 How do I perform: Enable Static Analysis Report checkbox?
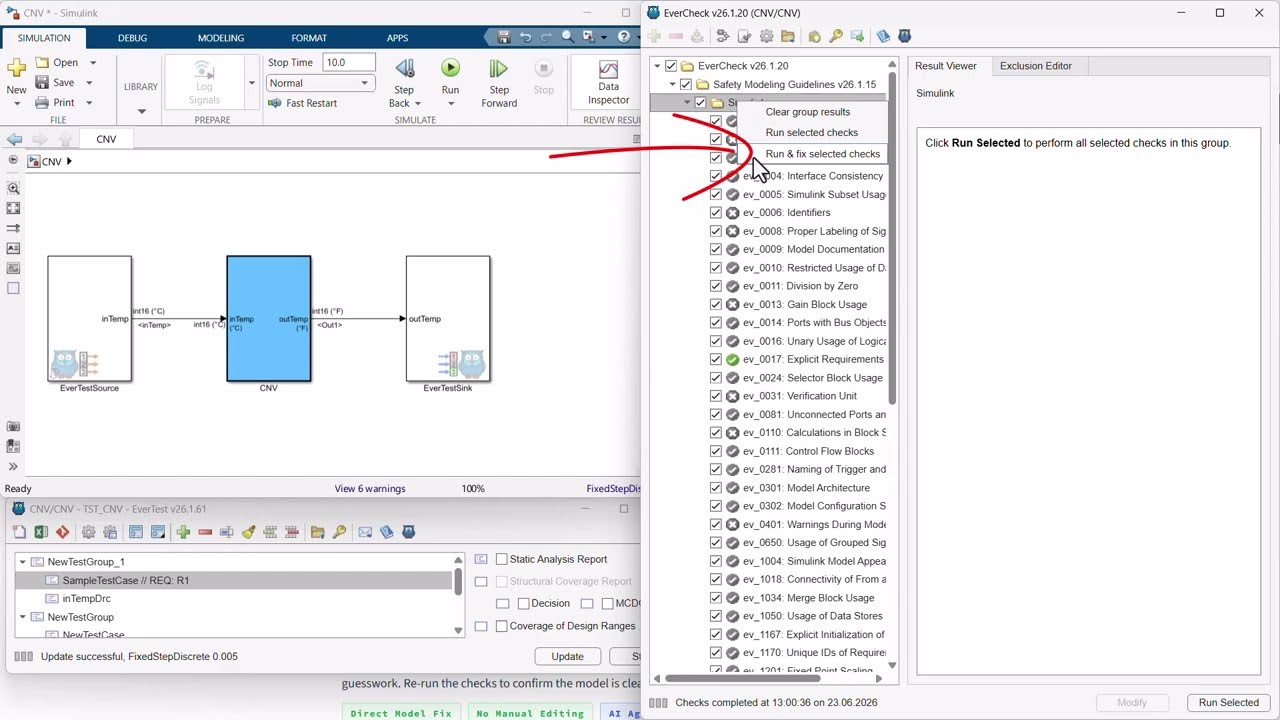pos(502,559)
